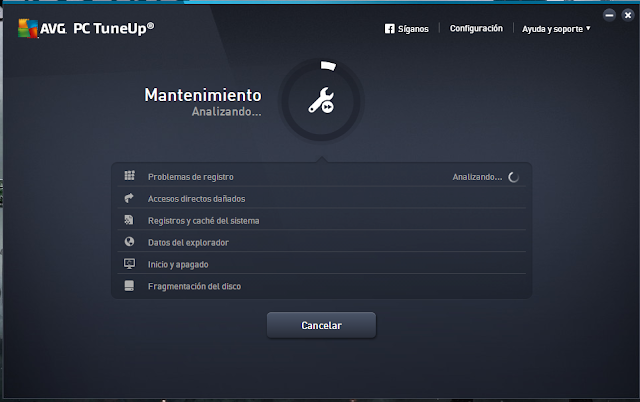Minimize the AVG PC TuneUp window
Viewport: 640px width, 402px height.
point(609,16)
